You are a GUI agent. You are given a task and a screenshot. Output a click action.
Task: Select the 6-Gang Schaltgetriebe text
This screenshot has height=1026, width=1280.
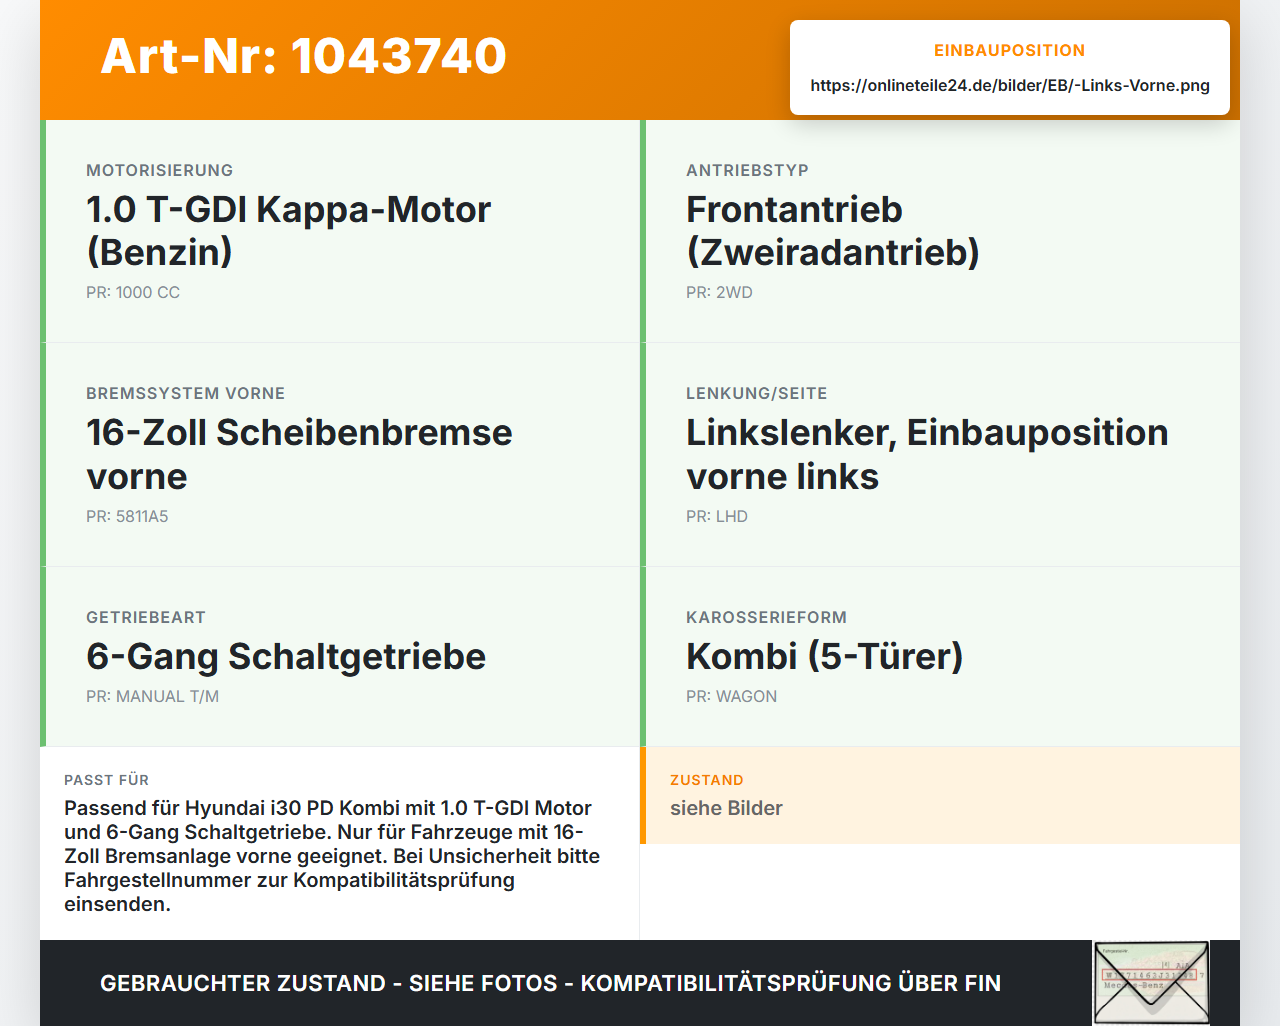coord(286,657)
